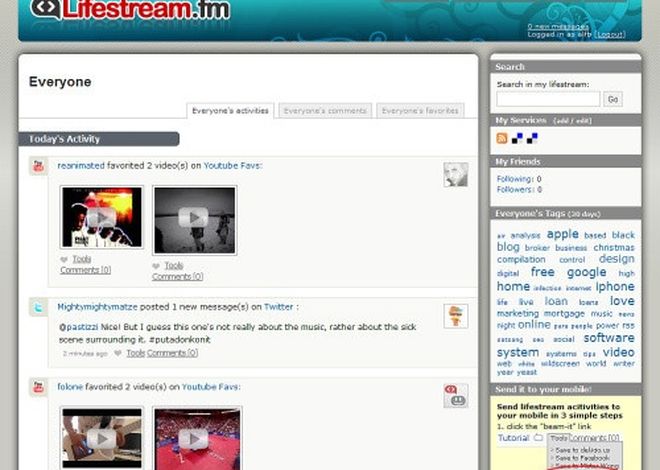Open reanimated's avatar picture
The height and width of the screenshot is (470, 660).
coord(456,174)
